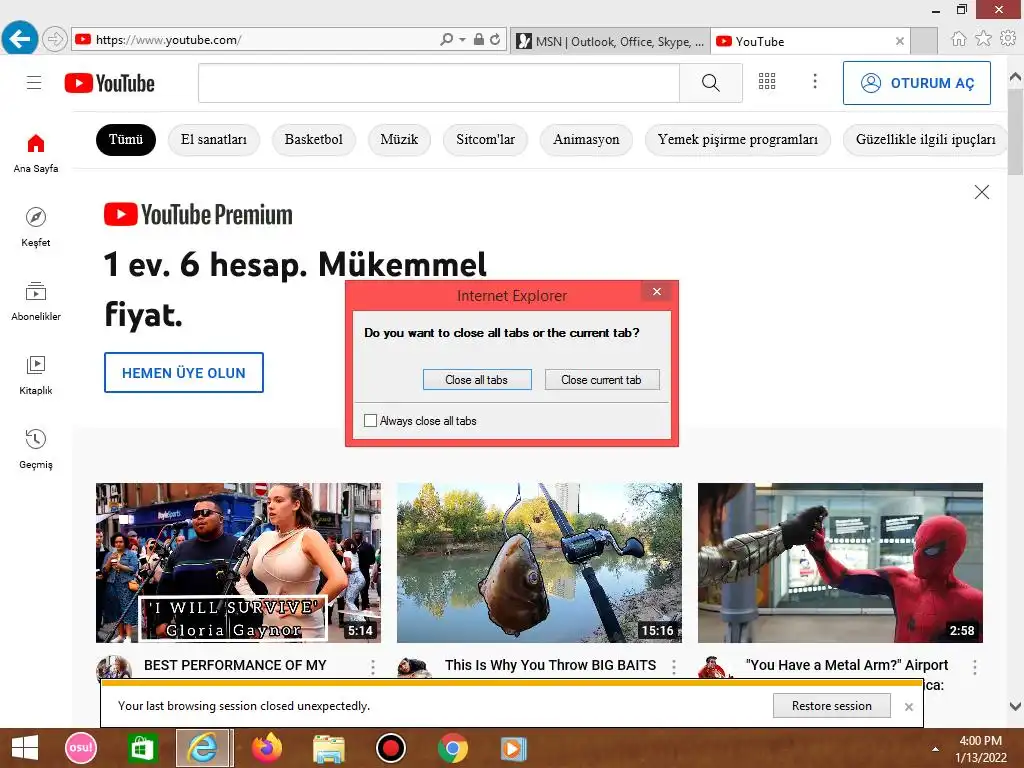1024x768 pixels.
Task: Select the Müzik filter chip
Action: pyautogui.click(x=399, y=140)
